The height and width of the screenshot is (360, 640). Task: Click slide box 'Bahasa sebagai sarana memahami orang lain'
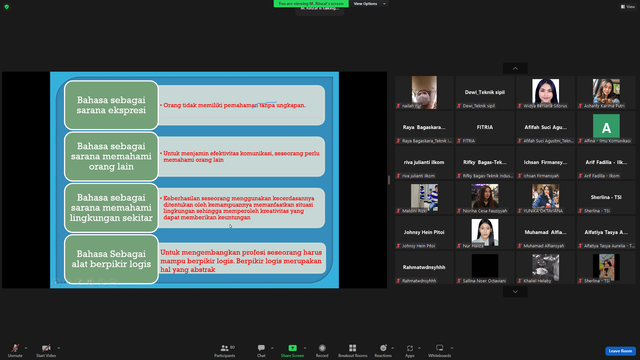point(111,156)
